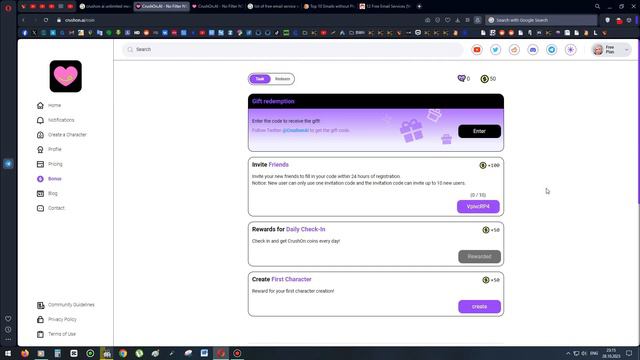Click the Telegram icon in header

pos(552,50)
